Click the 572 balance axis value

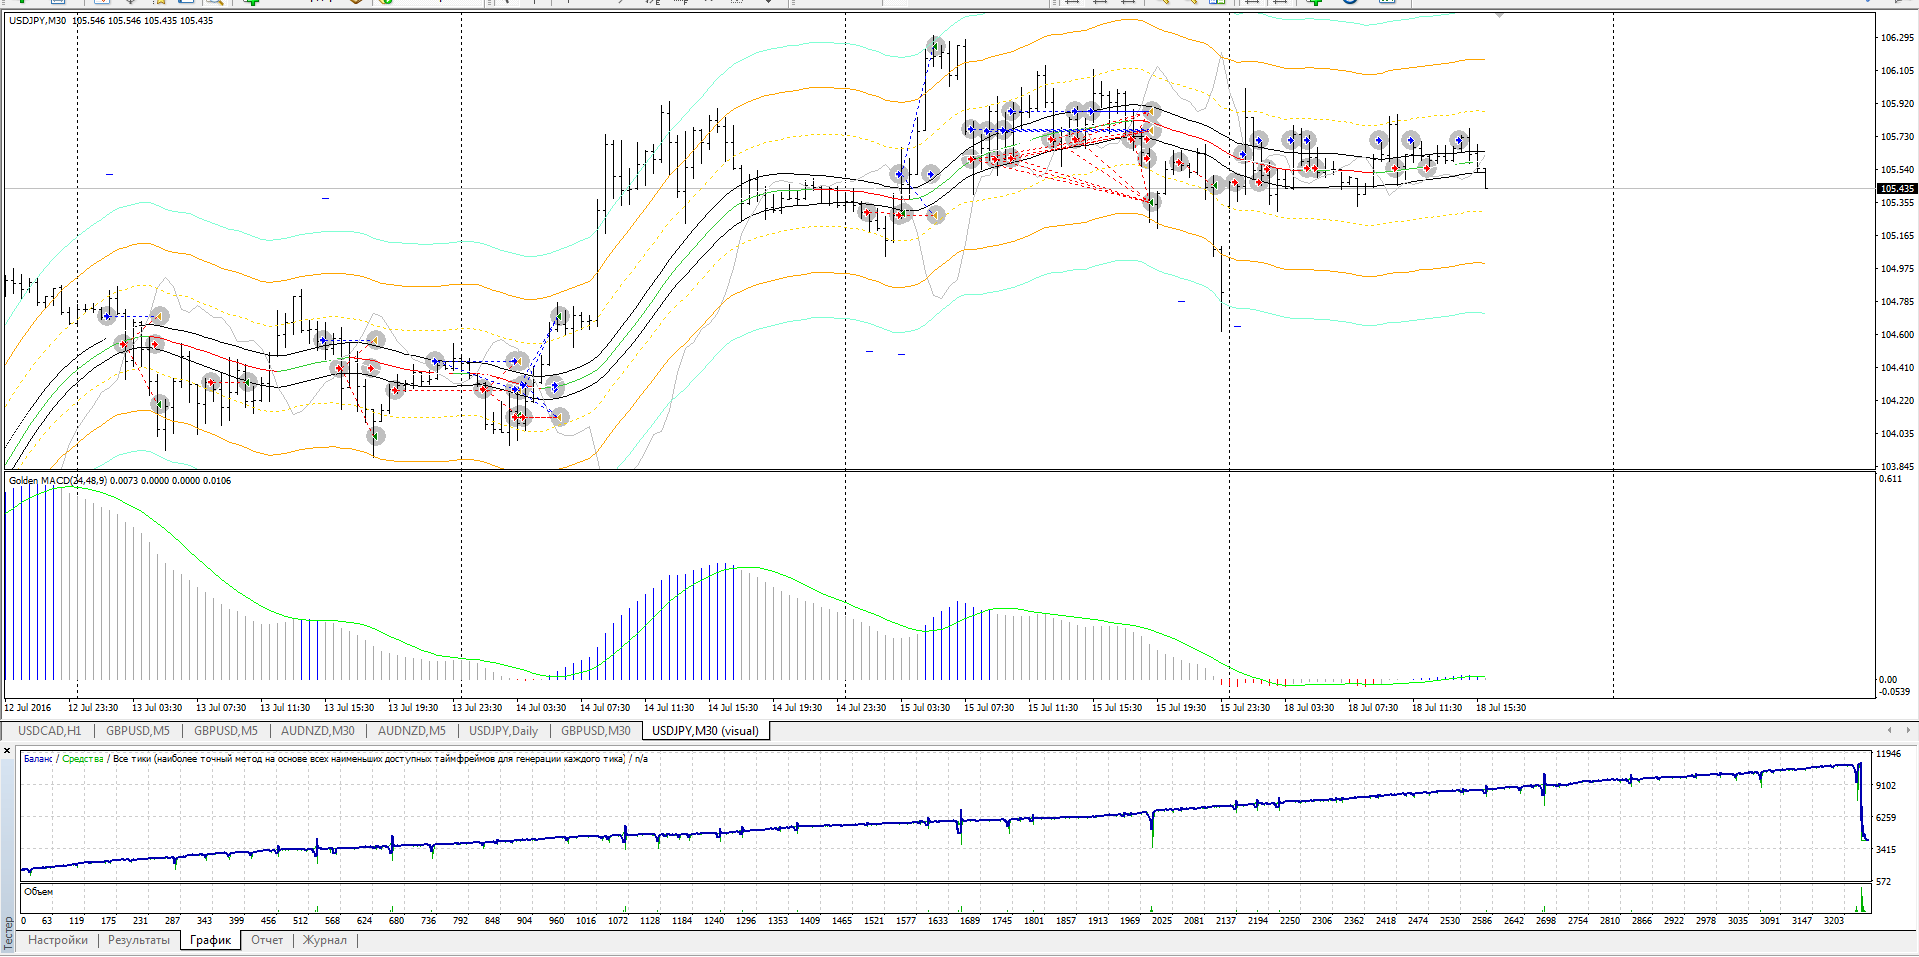[x=1884, y=882]
